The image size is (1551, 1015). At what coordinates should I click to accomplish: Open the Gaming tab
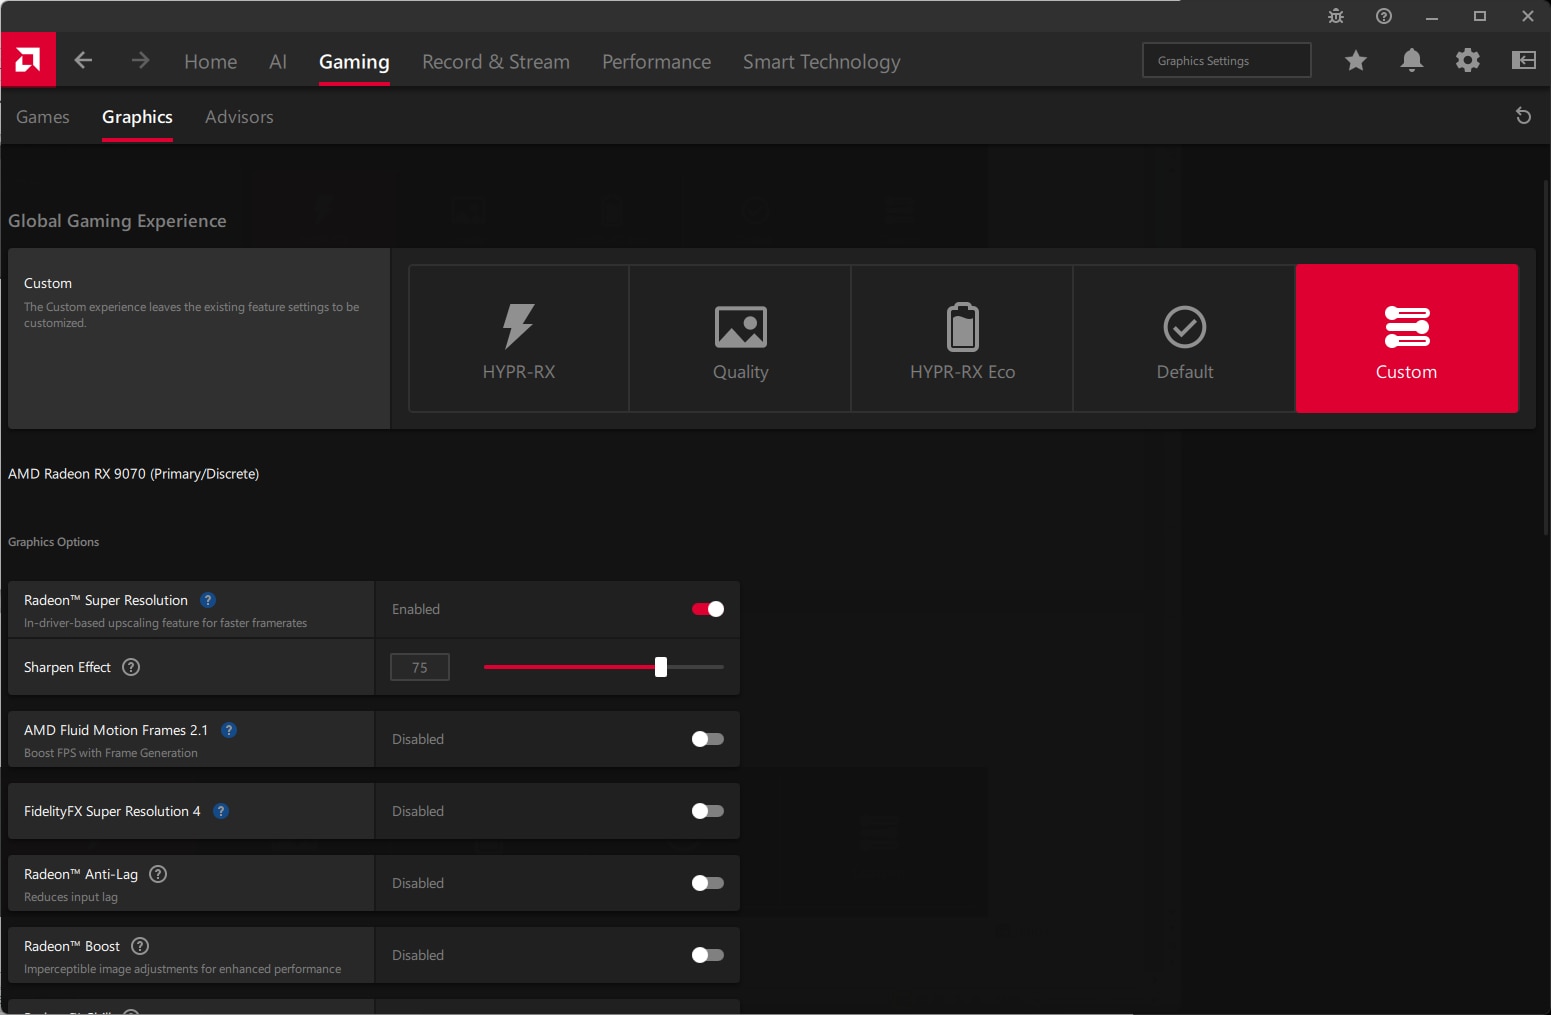tap(354, 61)
